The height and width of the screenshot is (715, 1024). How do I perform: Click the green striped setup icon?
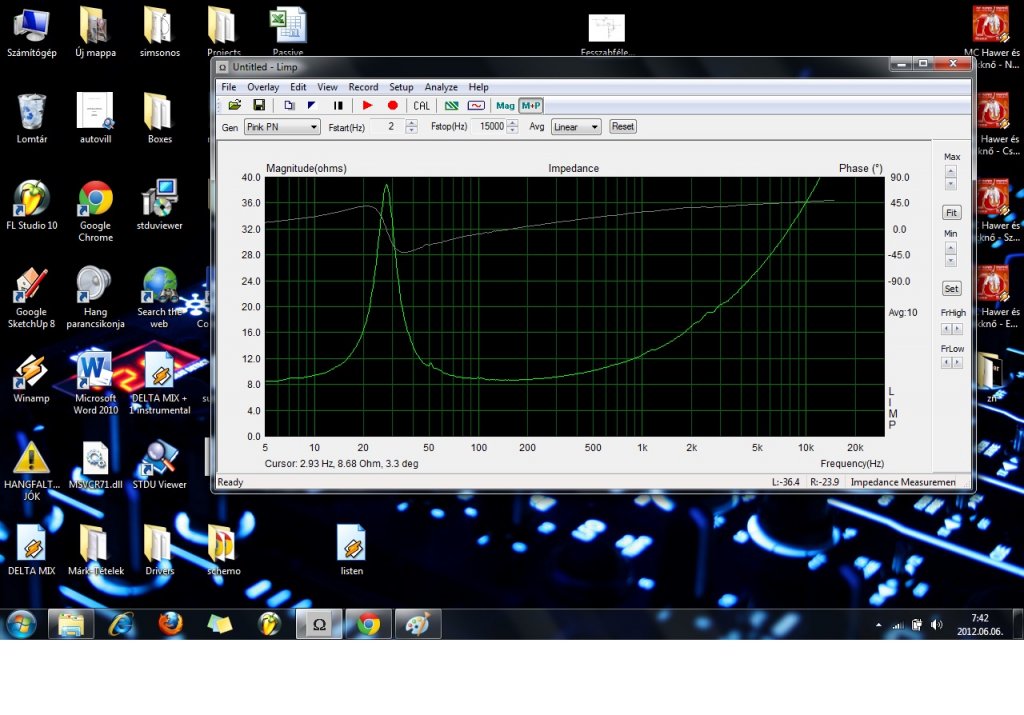451,105
